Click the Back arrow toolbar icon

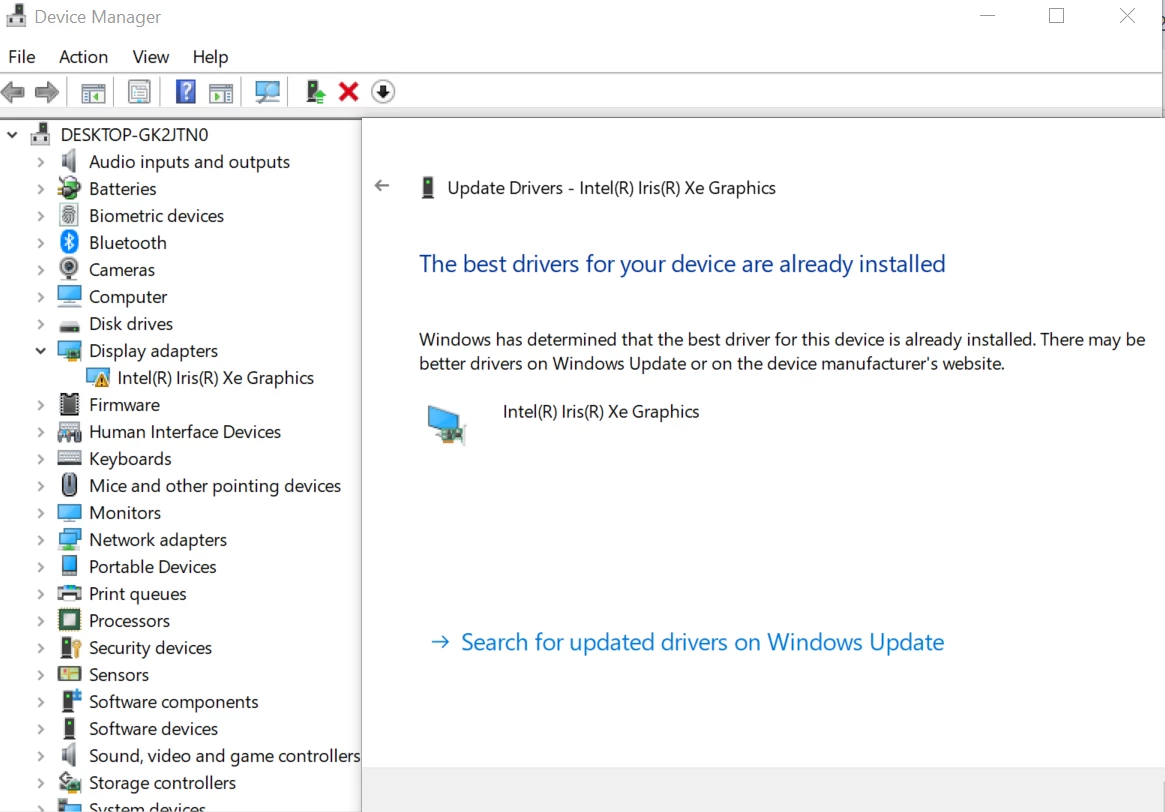pyautogui.click(x=13, y=92)
